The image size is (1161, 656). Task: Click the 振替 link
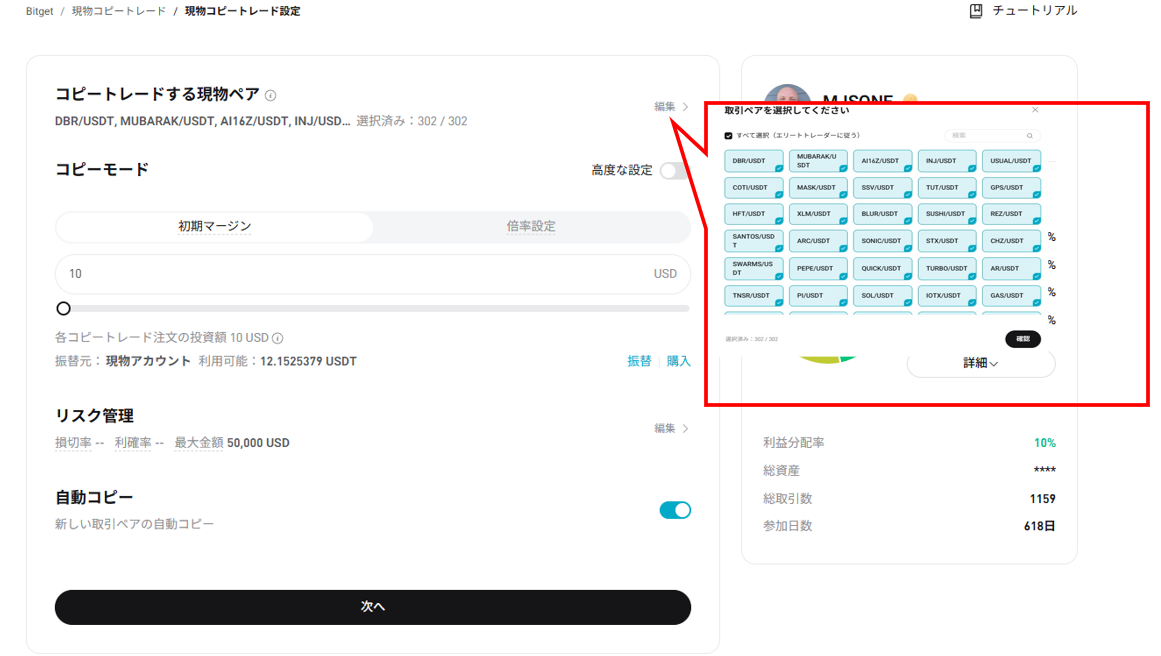(639, 361)
